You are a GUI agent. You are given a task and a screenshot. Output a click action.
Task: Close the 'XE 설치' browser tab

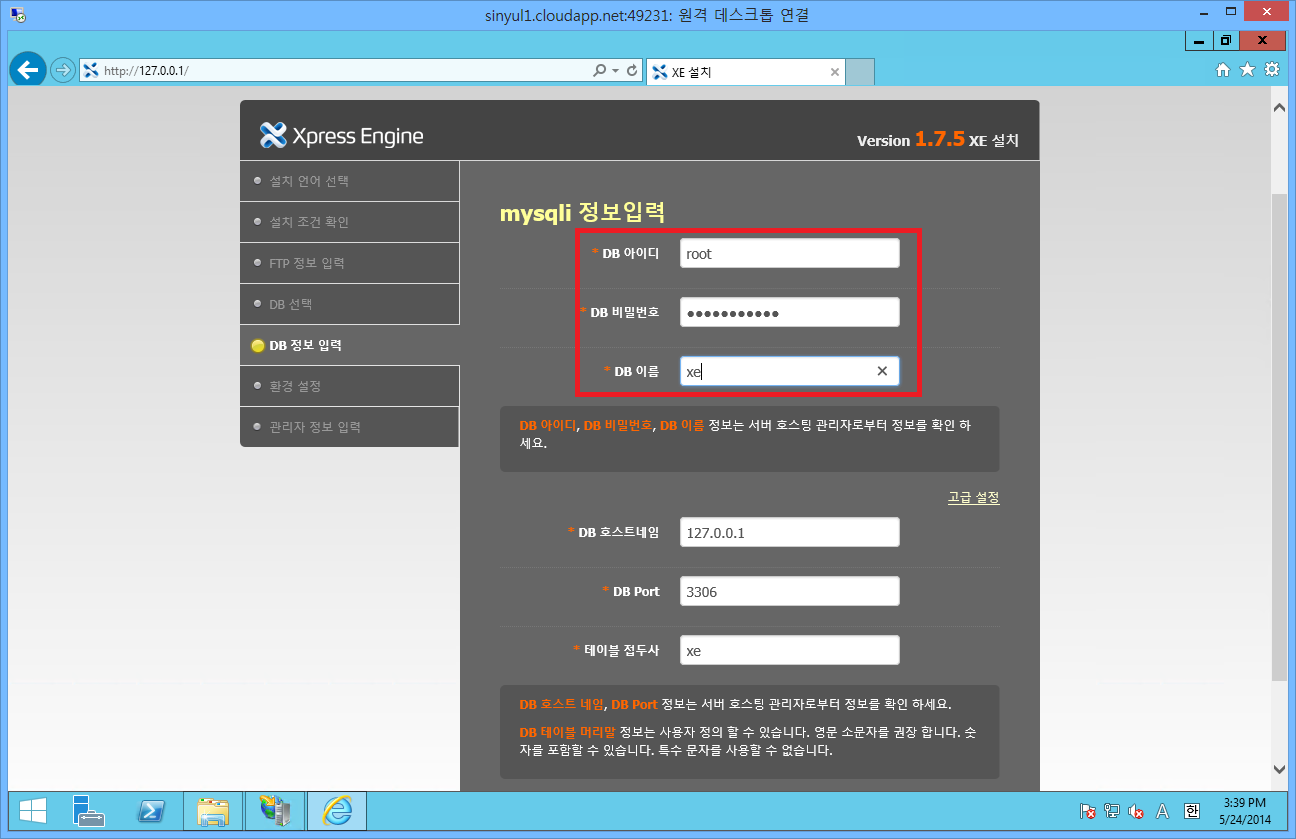coord(835,72)
